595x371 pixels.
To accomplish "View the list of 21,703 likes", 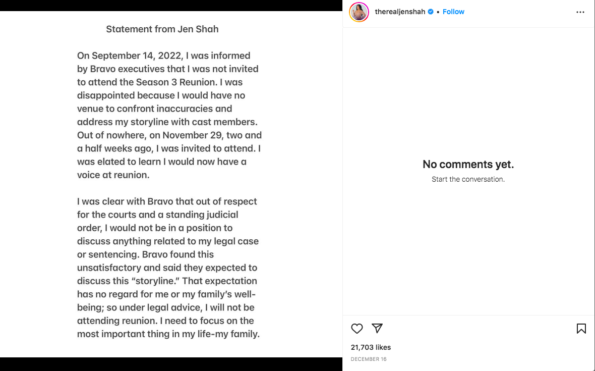I will 371,347.
